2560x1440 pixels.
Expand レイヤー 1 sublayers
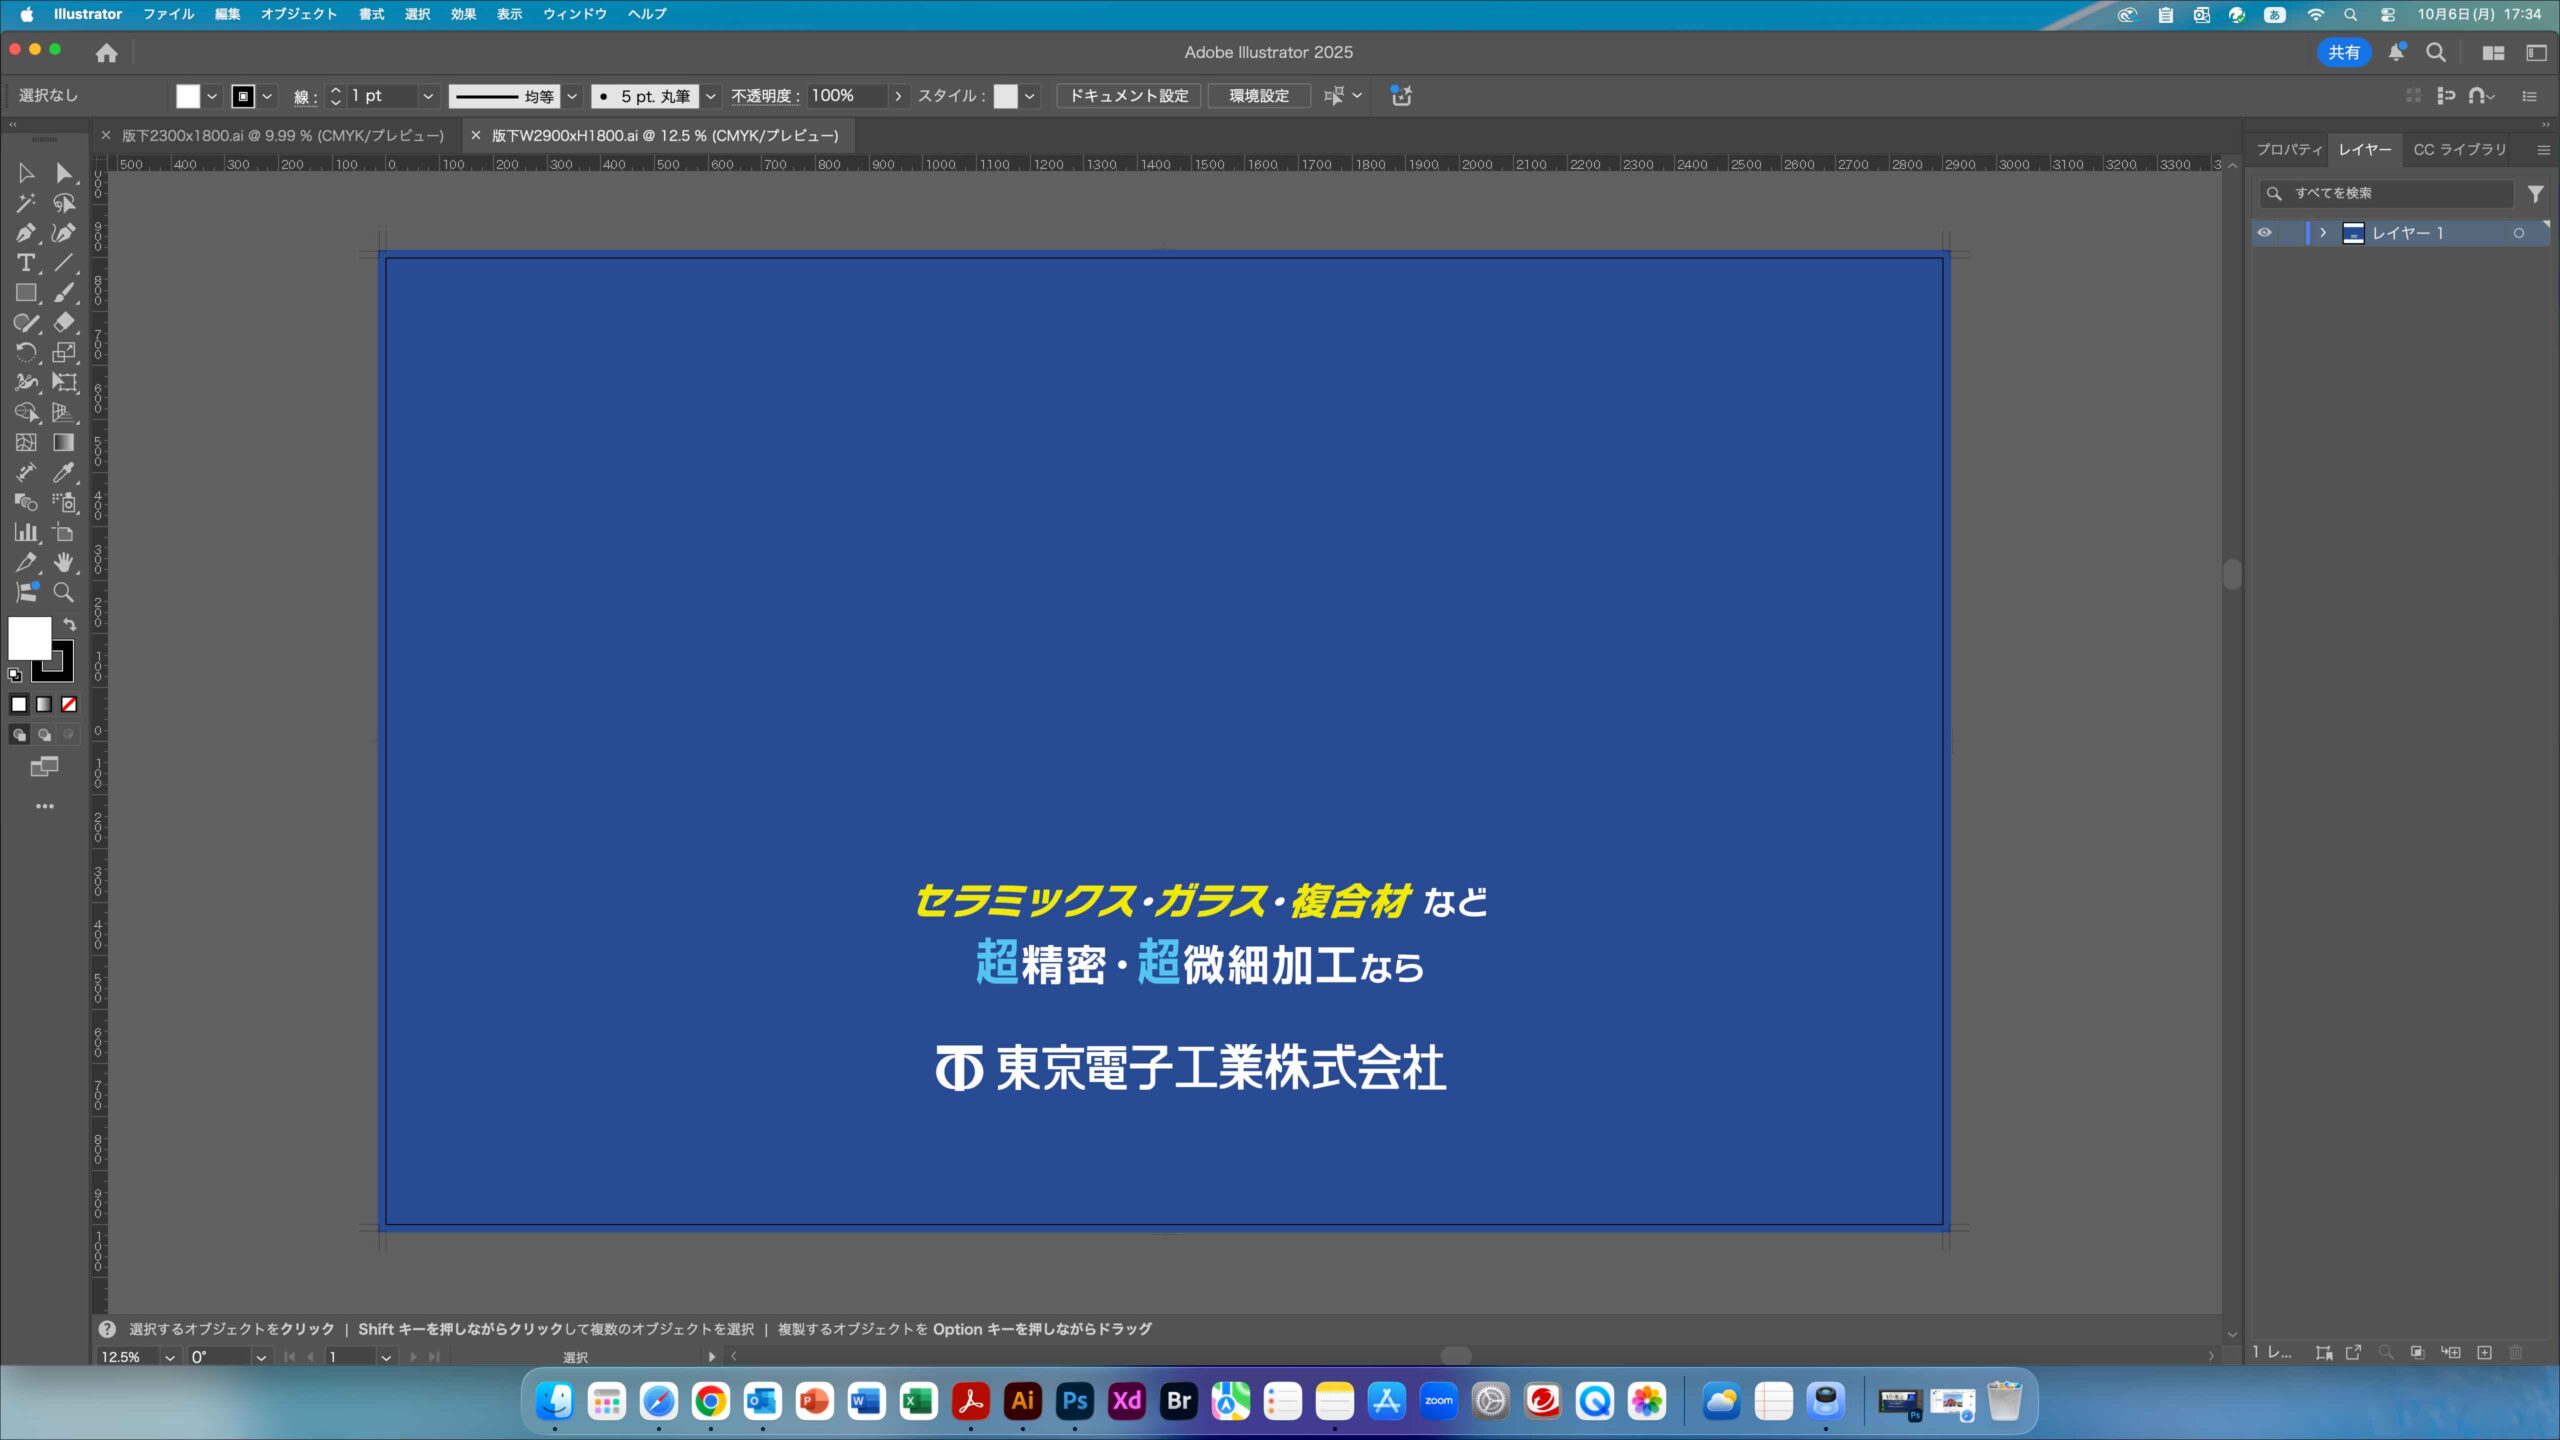pos(2323,233)
